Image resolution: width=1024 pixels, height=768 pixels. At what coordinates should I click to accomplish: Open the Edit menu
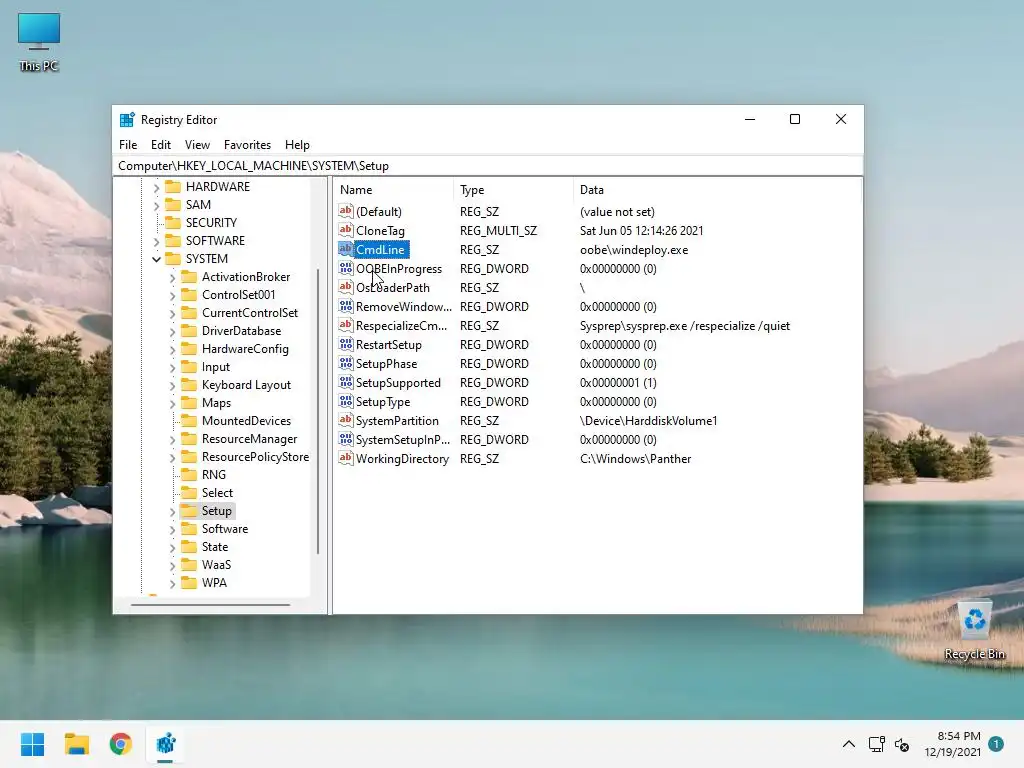pyautogui.click(x=161, y=145)
